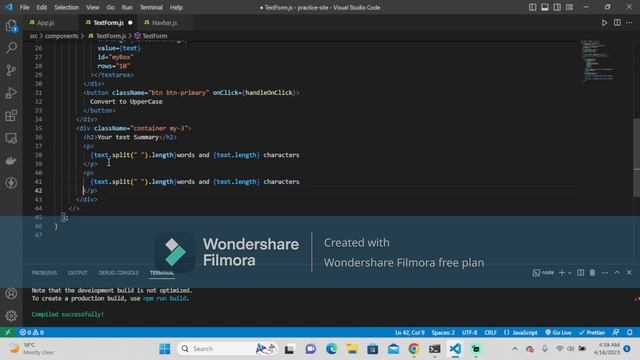The height and width of the screenshot is (360, 640).
Task: Open the Docker view
Action: click(x=11, y=160)
